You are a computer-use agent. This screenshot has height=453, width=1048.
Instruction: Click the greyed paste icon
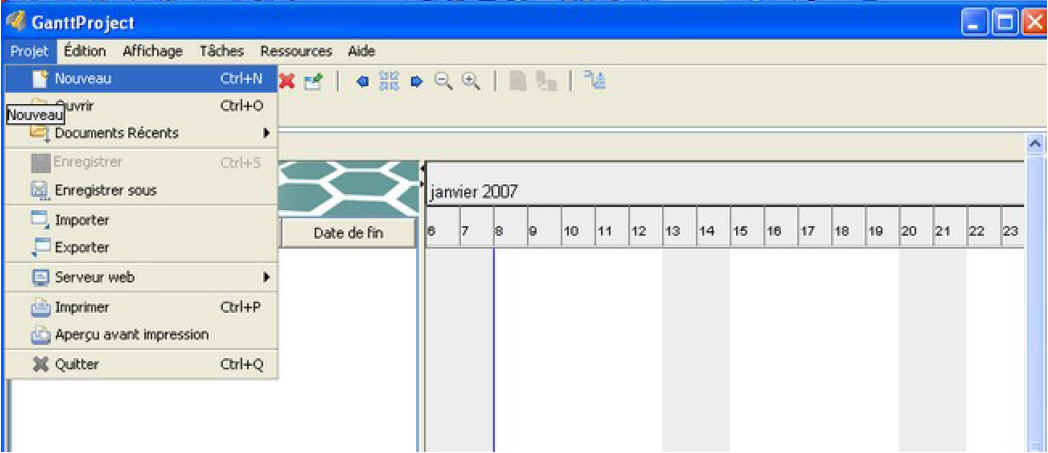coord(547,81)
